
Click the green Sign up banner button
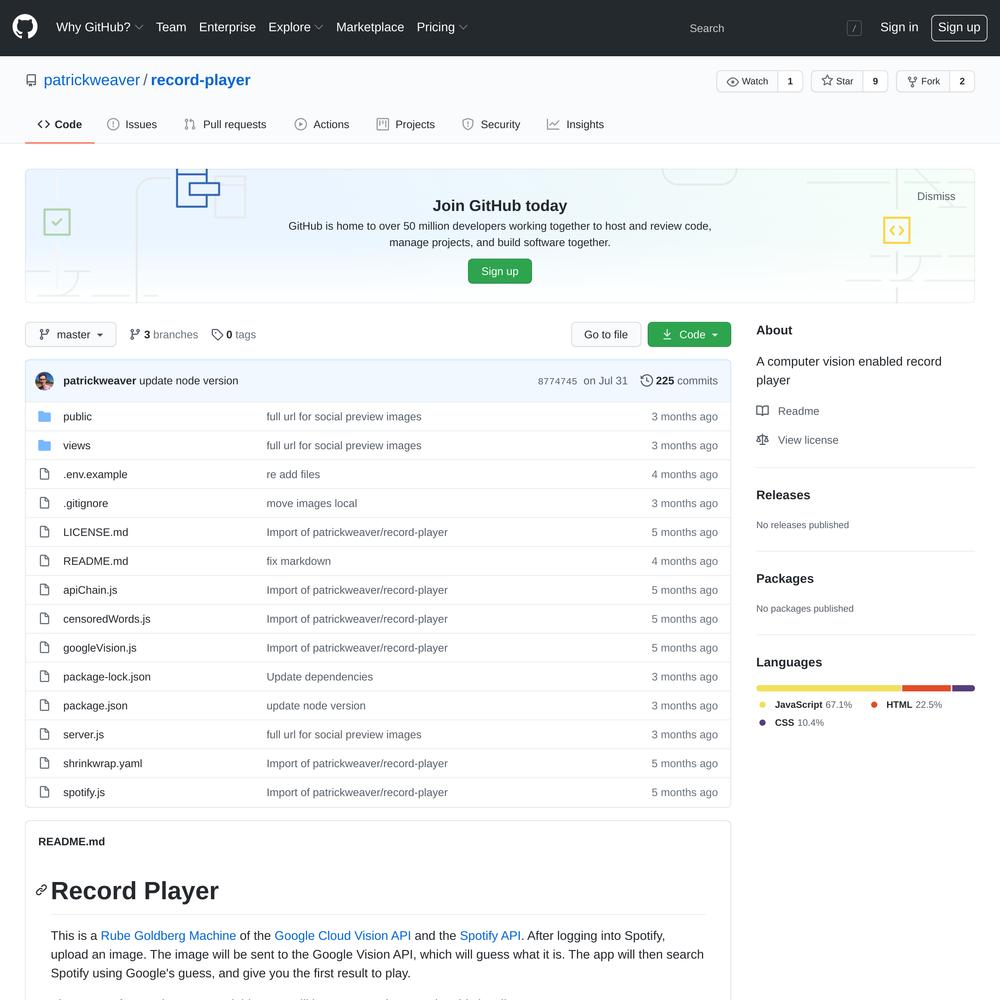pos(499,271)
